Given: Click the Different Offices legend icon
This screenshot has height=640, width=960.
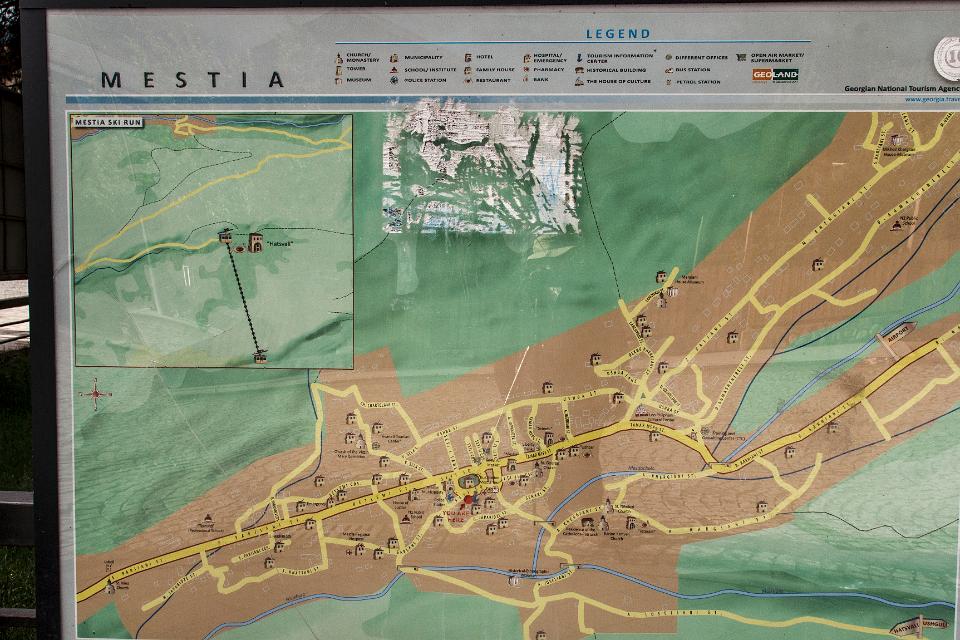Looking at the screenshot, I should [669, 57].
